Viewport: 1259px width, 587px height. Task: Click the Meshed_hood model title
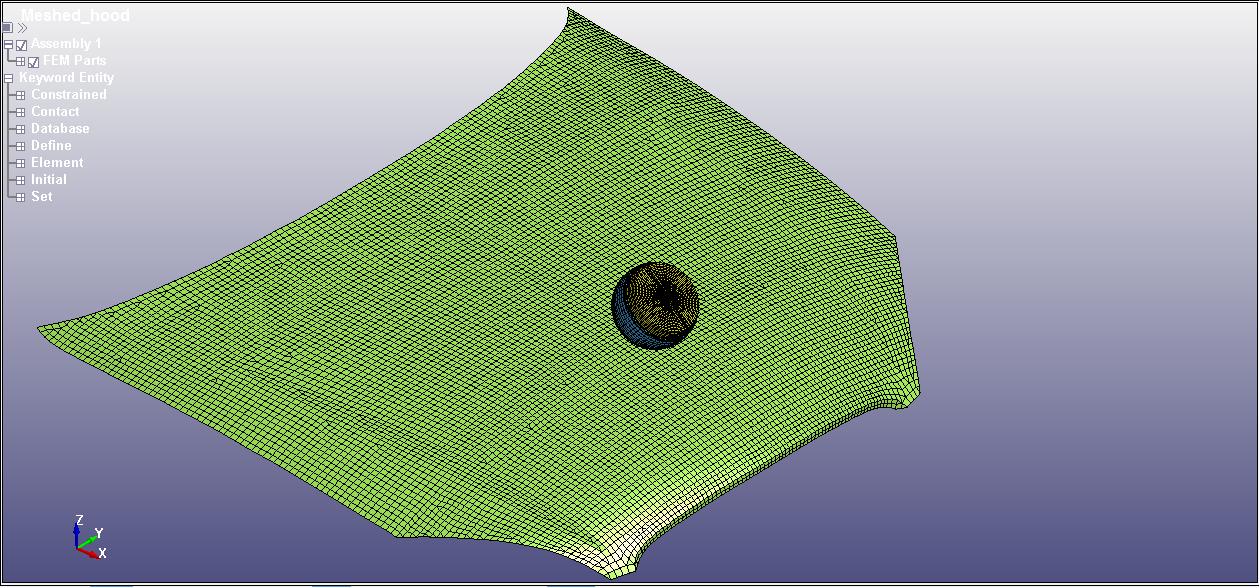click(75, 15)
